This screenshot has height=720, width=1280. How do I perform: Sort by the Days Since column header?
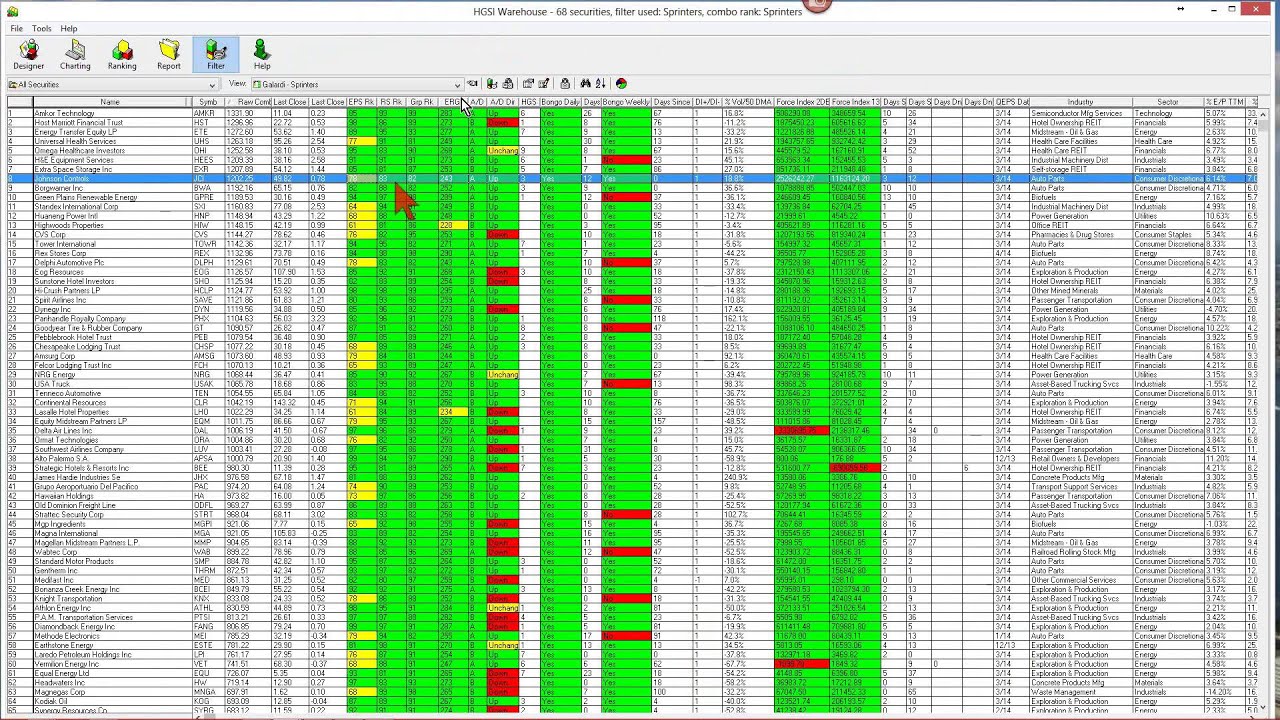tap(672, 102)
